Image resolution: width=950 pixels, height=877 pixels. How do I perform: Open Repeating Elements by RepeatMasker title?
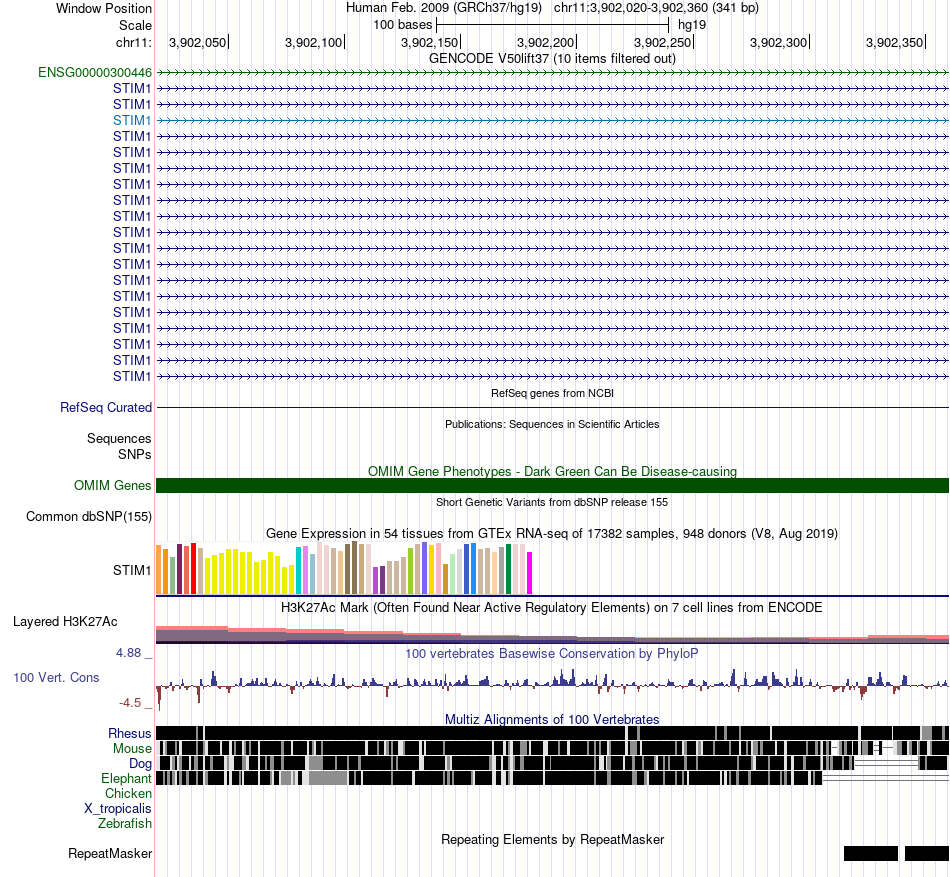(552, 839)
